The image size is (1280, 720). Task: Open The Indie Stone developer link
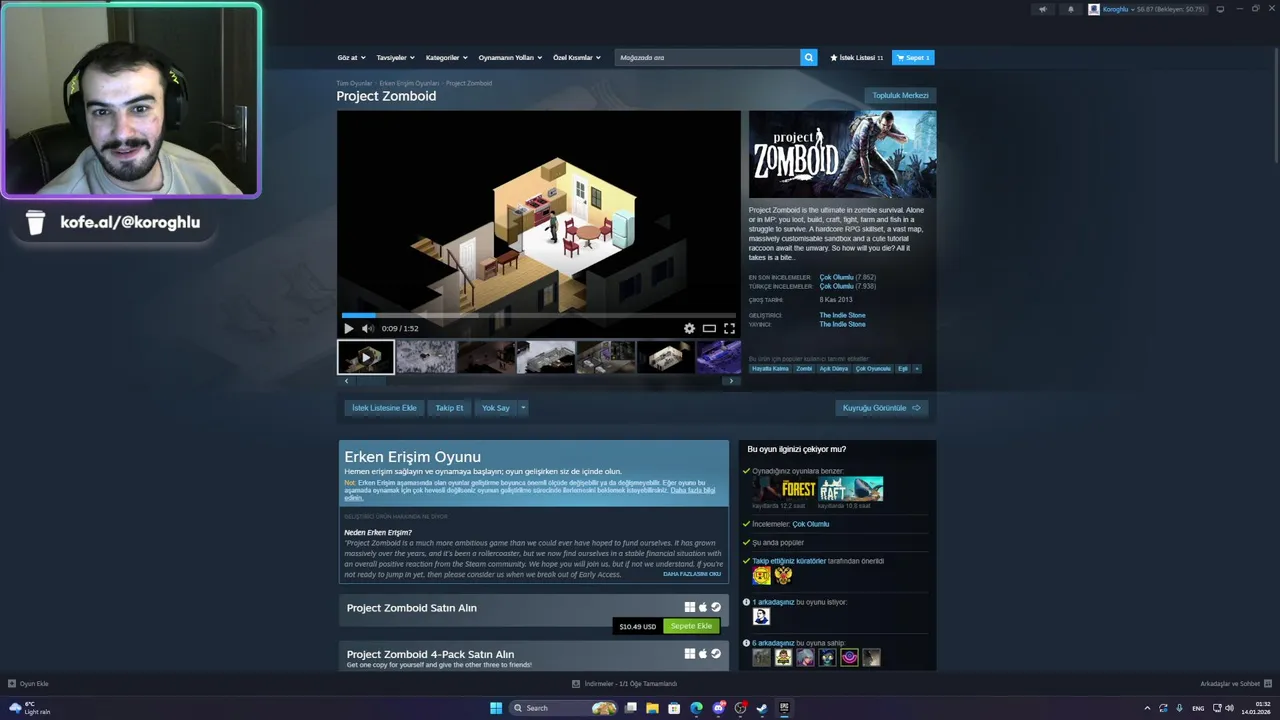842,315
